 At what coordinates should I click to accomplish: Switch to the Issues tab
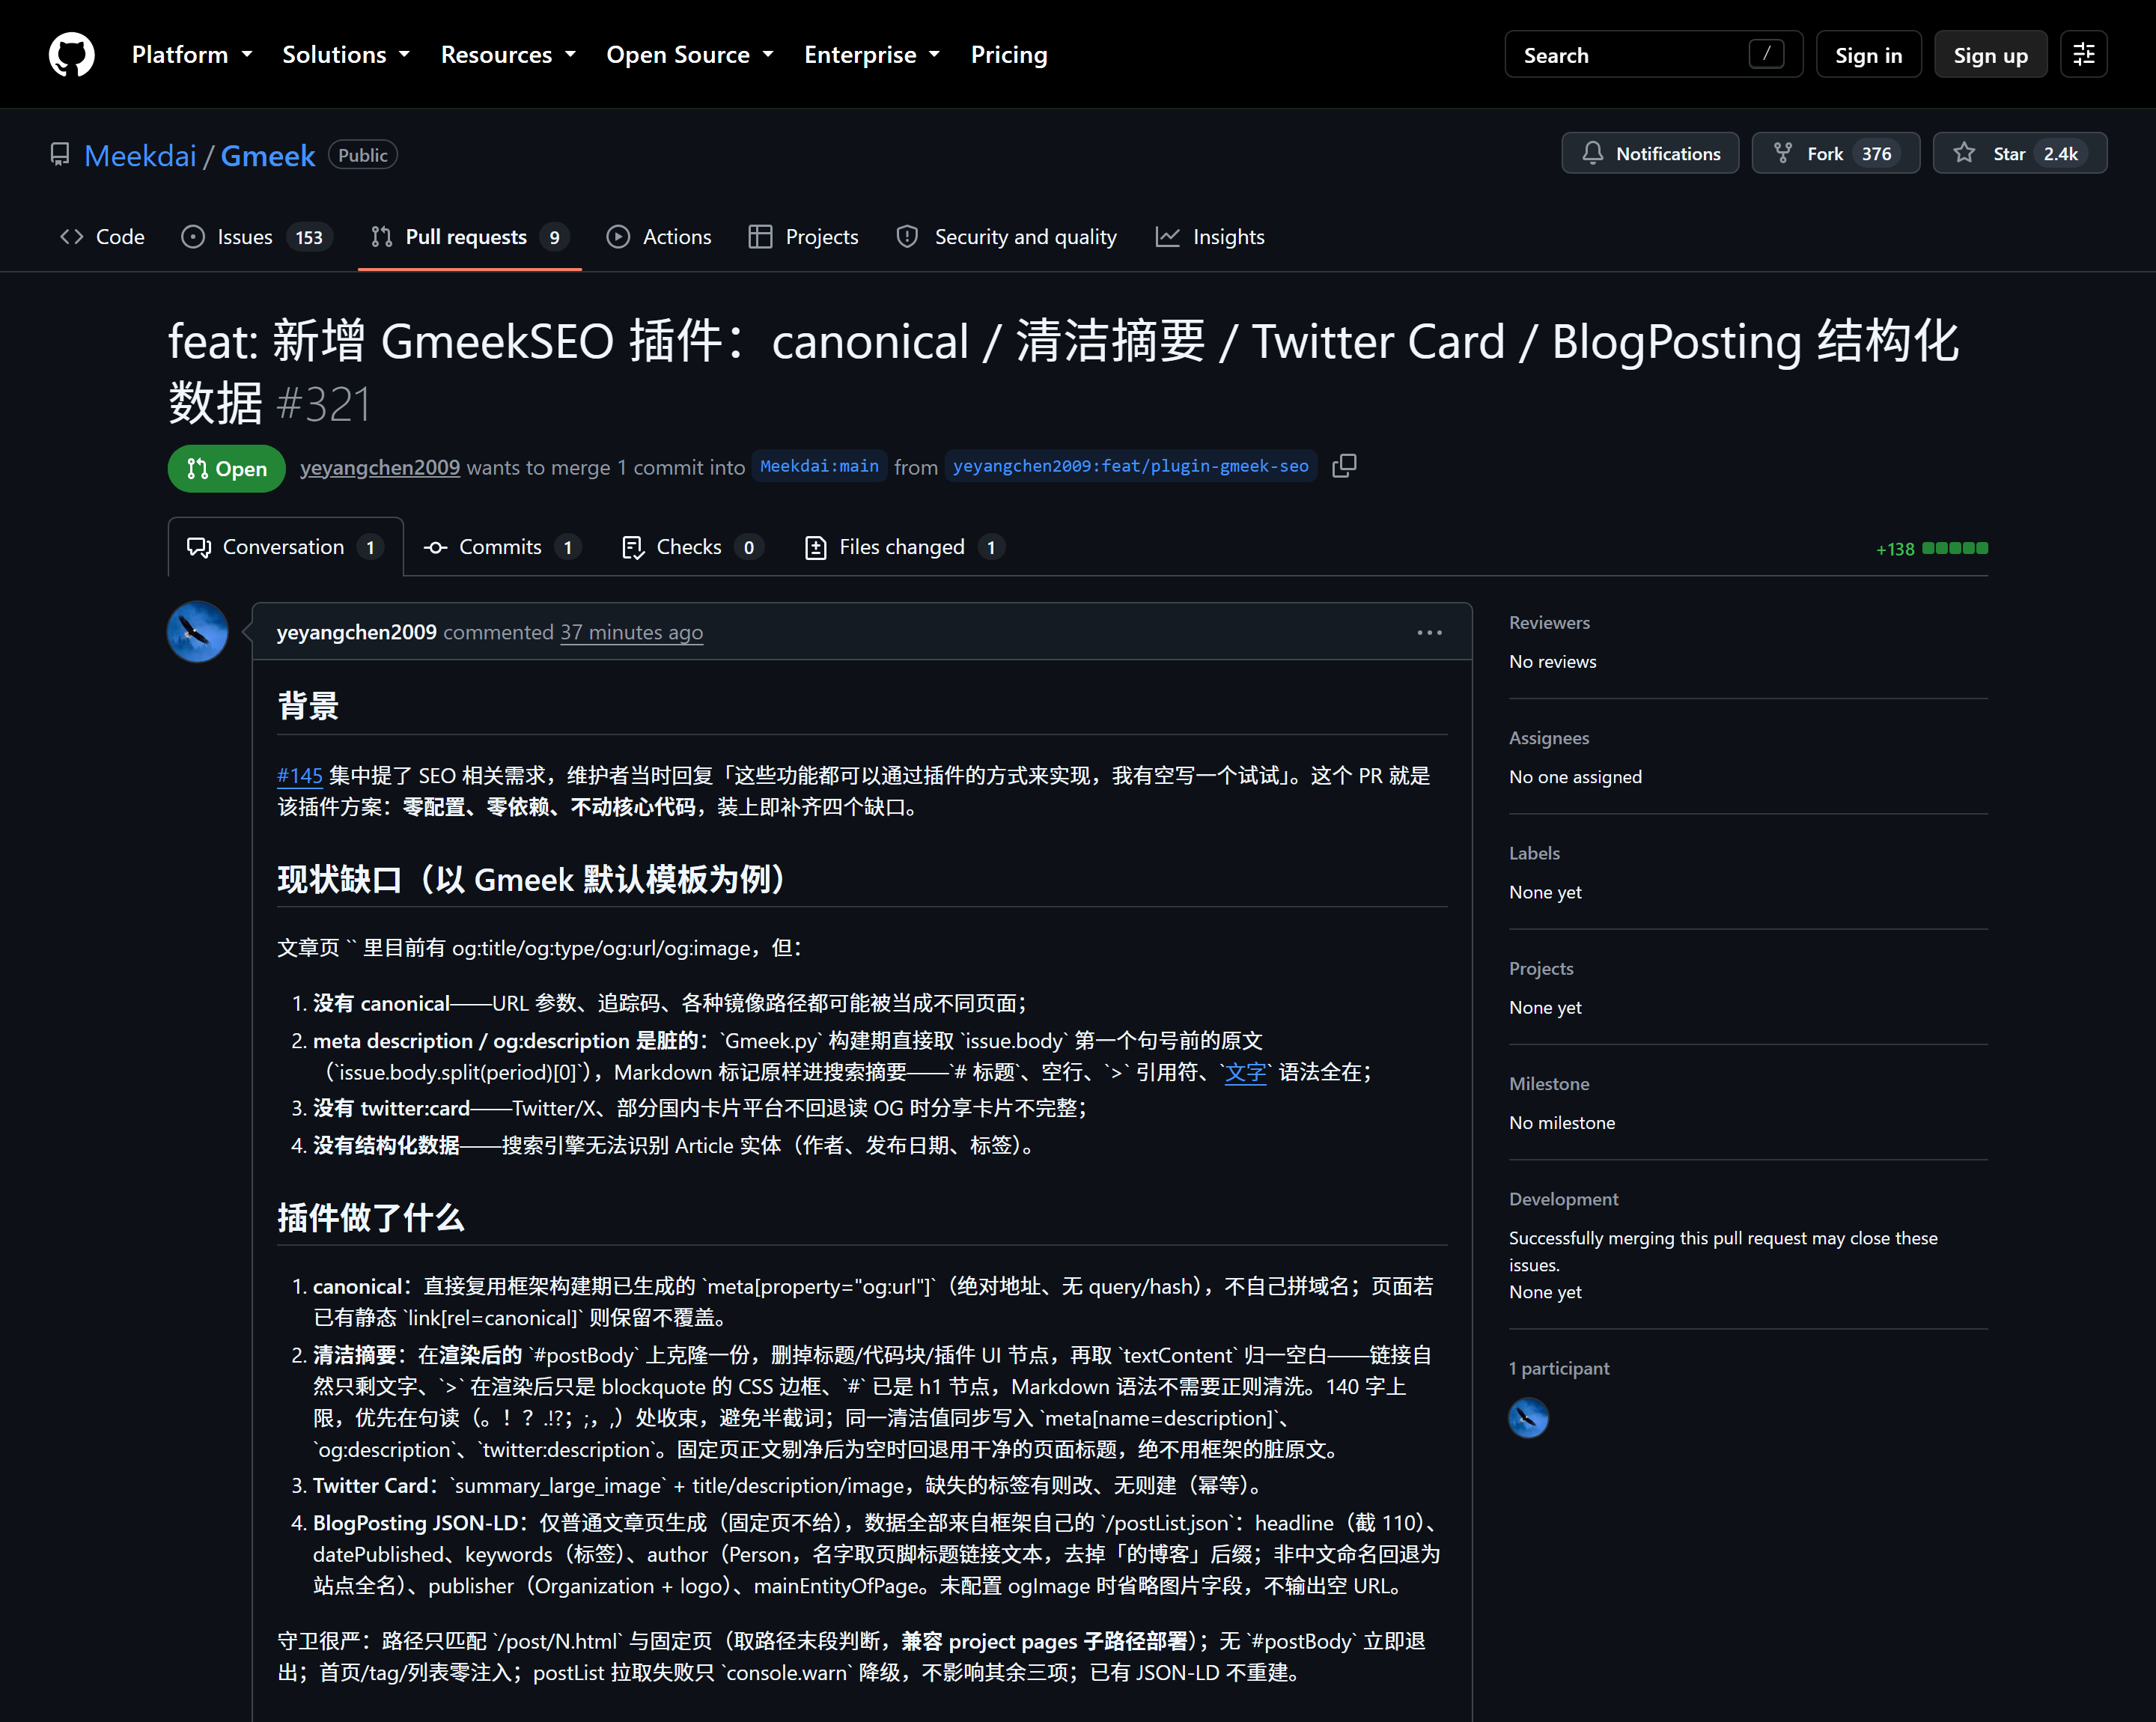pos(256,237)
